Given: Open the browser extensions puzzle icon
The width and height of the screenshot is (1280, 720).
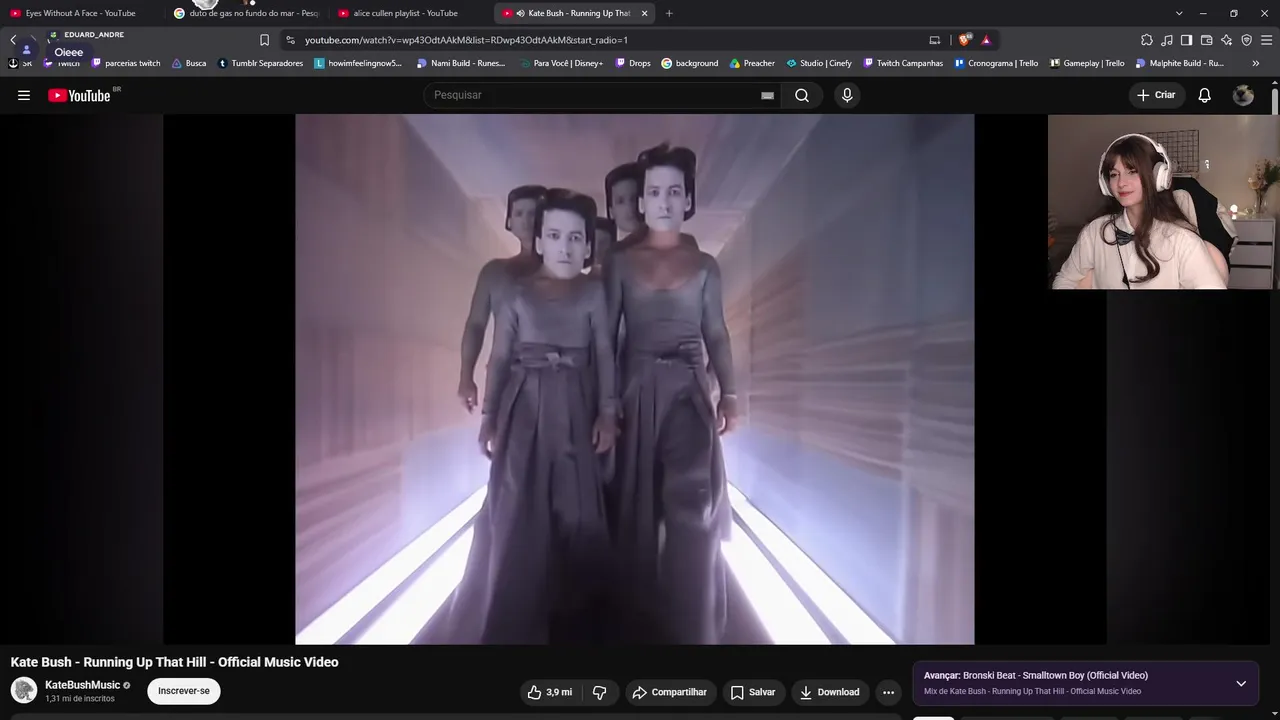Looking at the screenshot, I should point(1147,40).
